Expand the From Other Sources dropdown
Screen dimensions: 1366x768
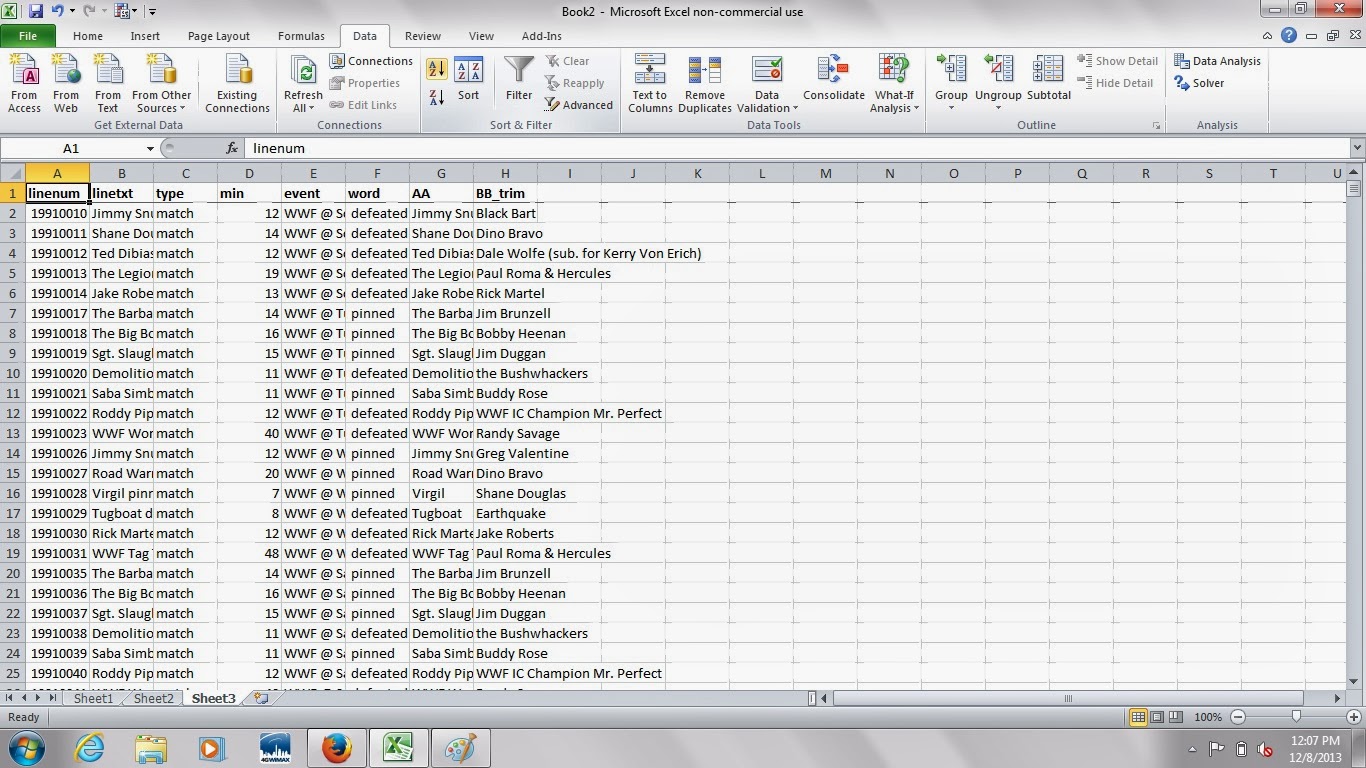(x=161, y=102)
